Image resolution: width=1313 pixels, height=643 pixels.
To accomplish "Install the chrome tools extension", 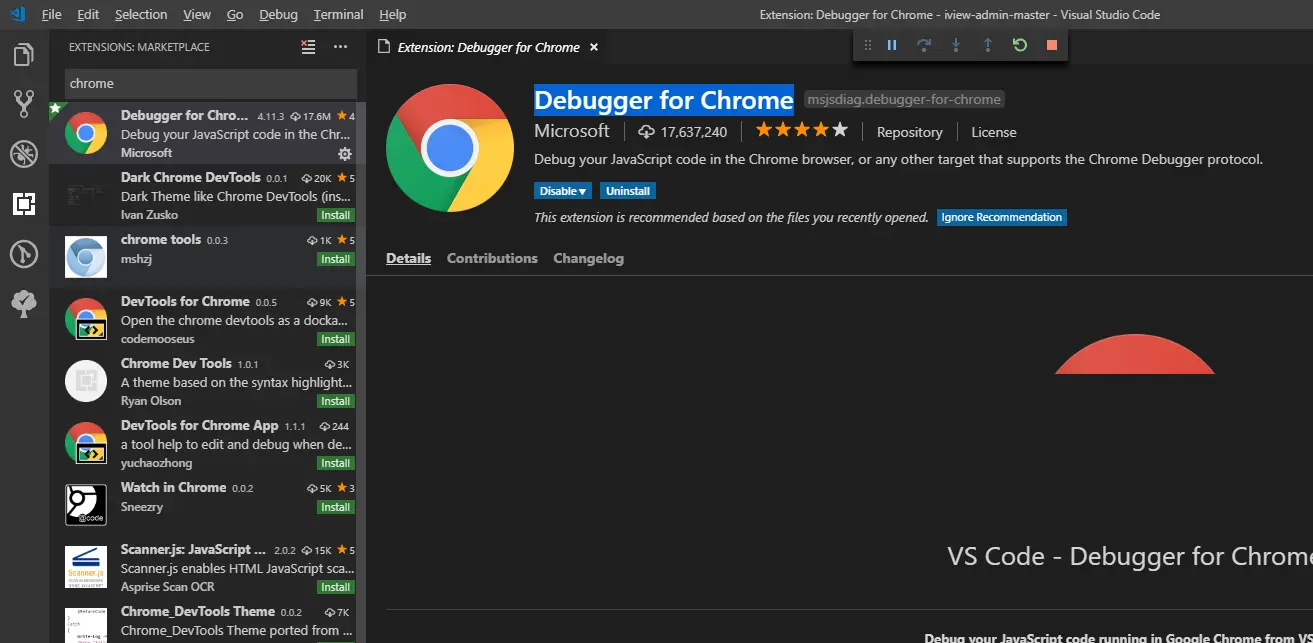I will (x=336, y=259).
